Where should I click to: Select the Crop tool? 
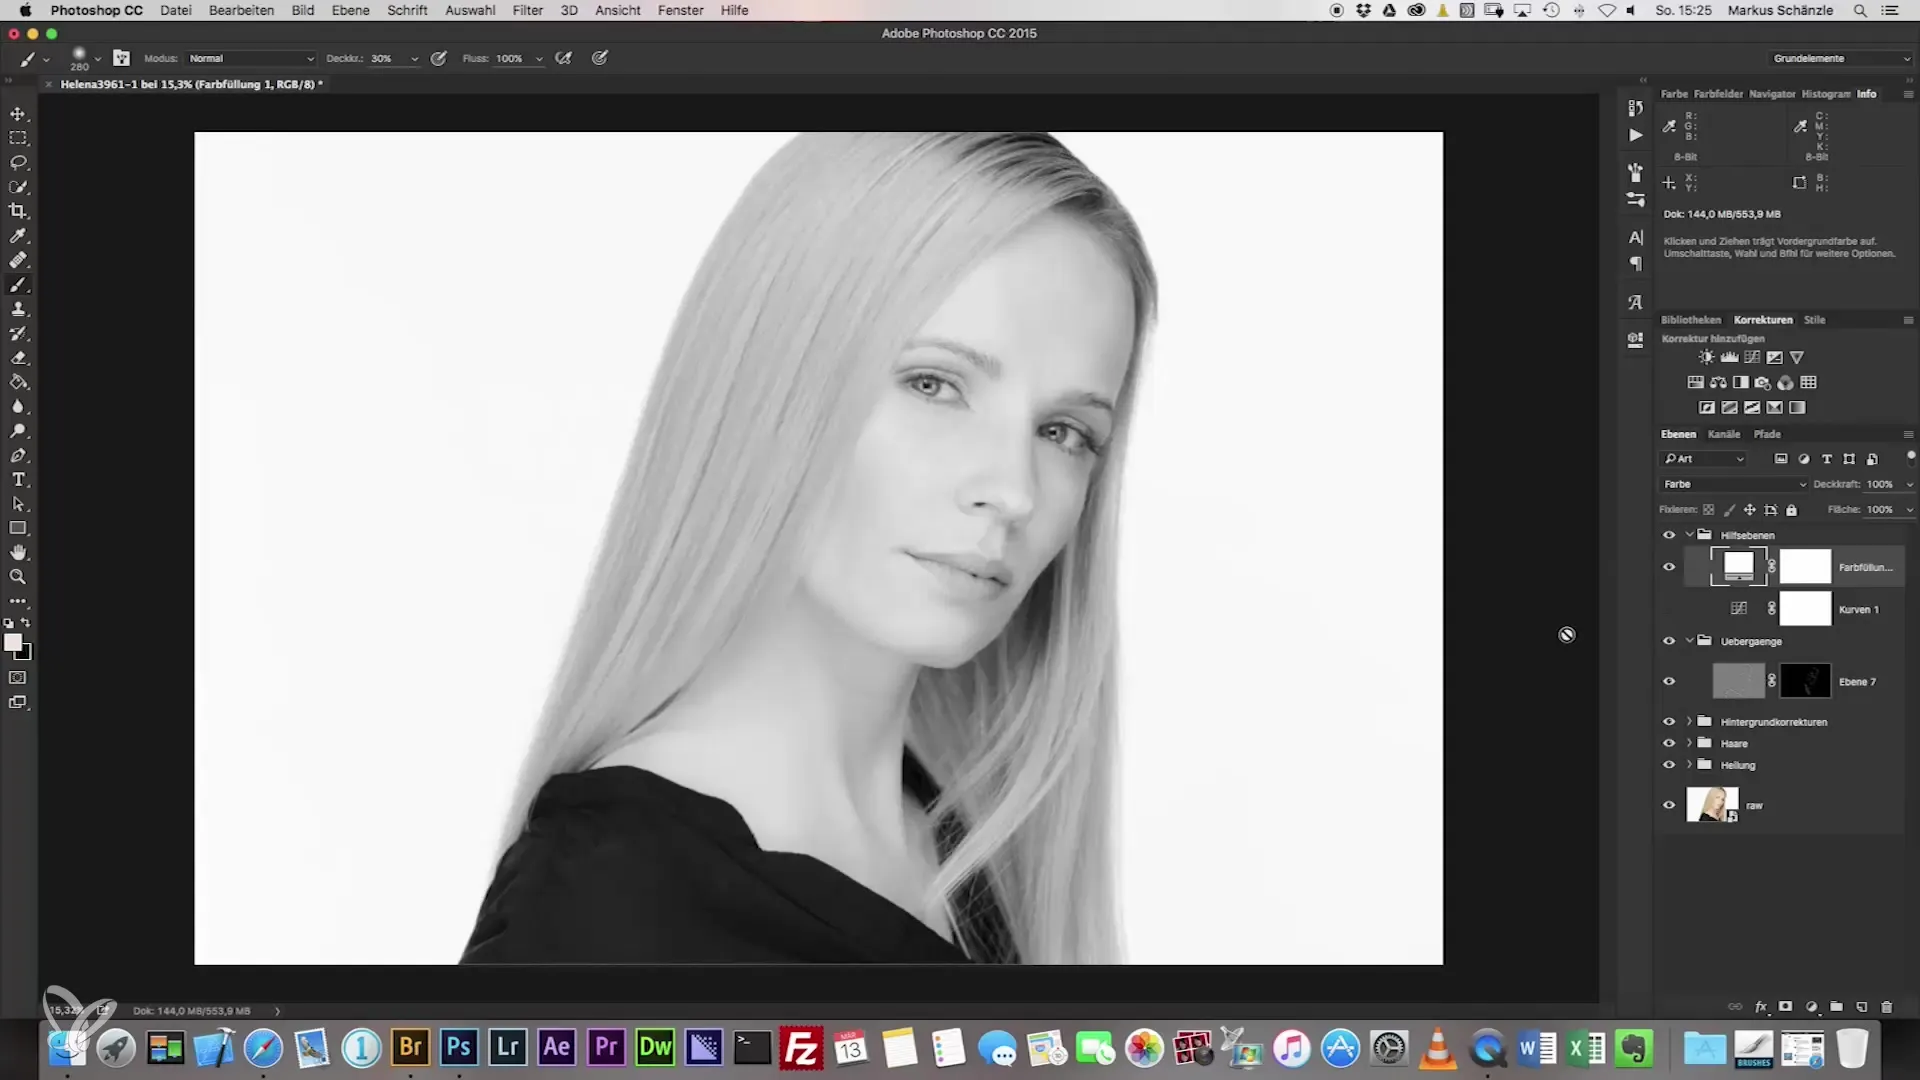(x=18, y=211)
